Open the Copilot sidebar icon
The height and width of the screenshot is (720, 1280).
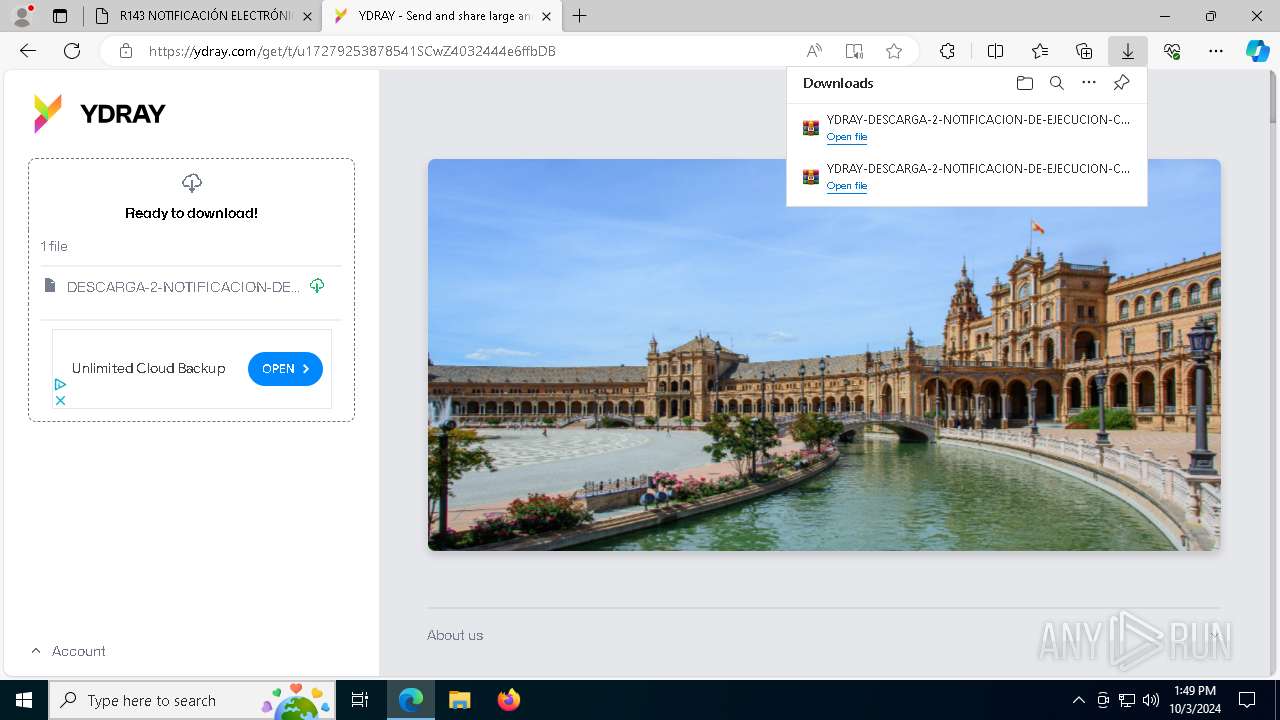click(x=1257, y=51)
